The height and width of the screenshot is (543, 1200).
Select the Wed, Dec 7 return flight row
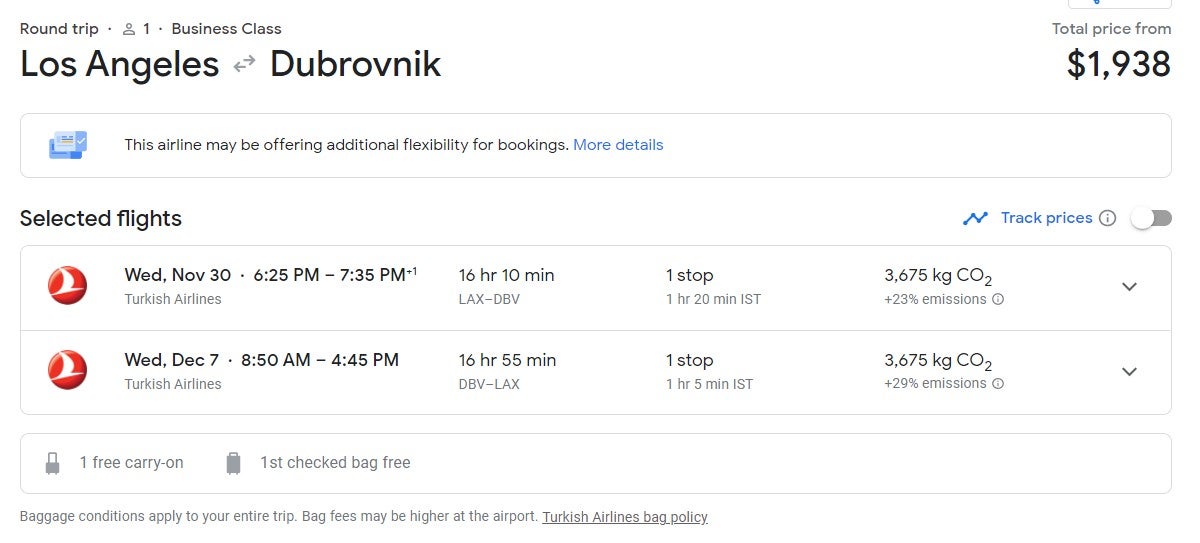pyautogui.click(x=596, y=372)
